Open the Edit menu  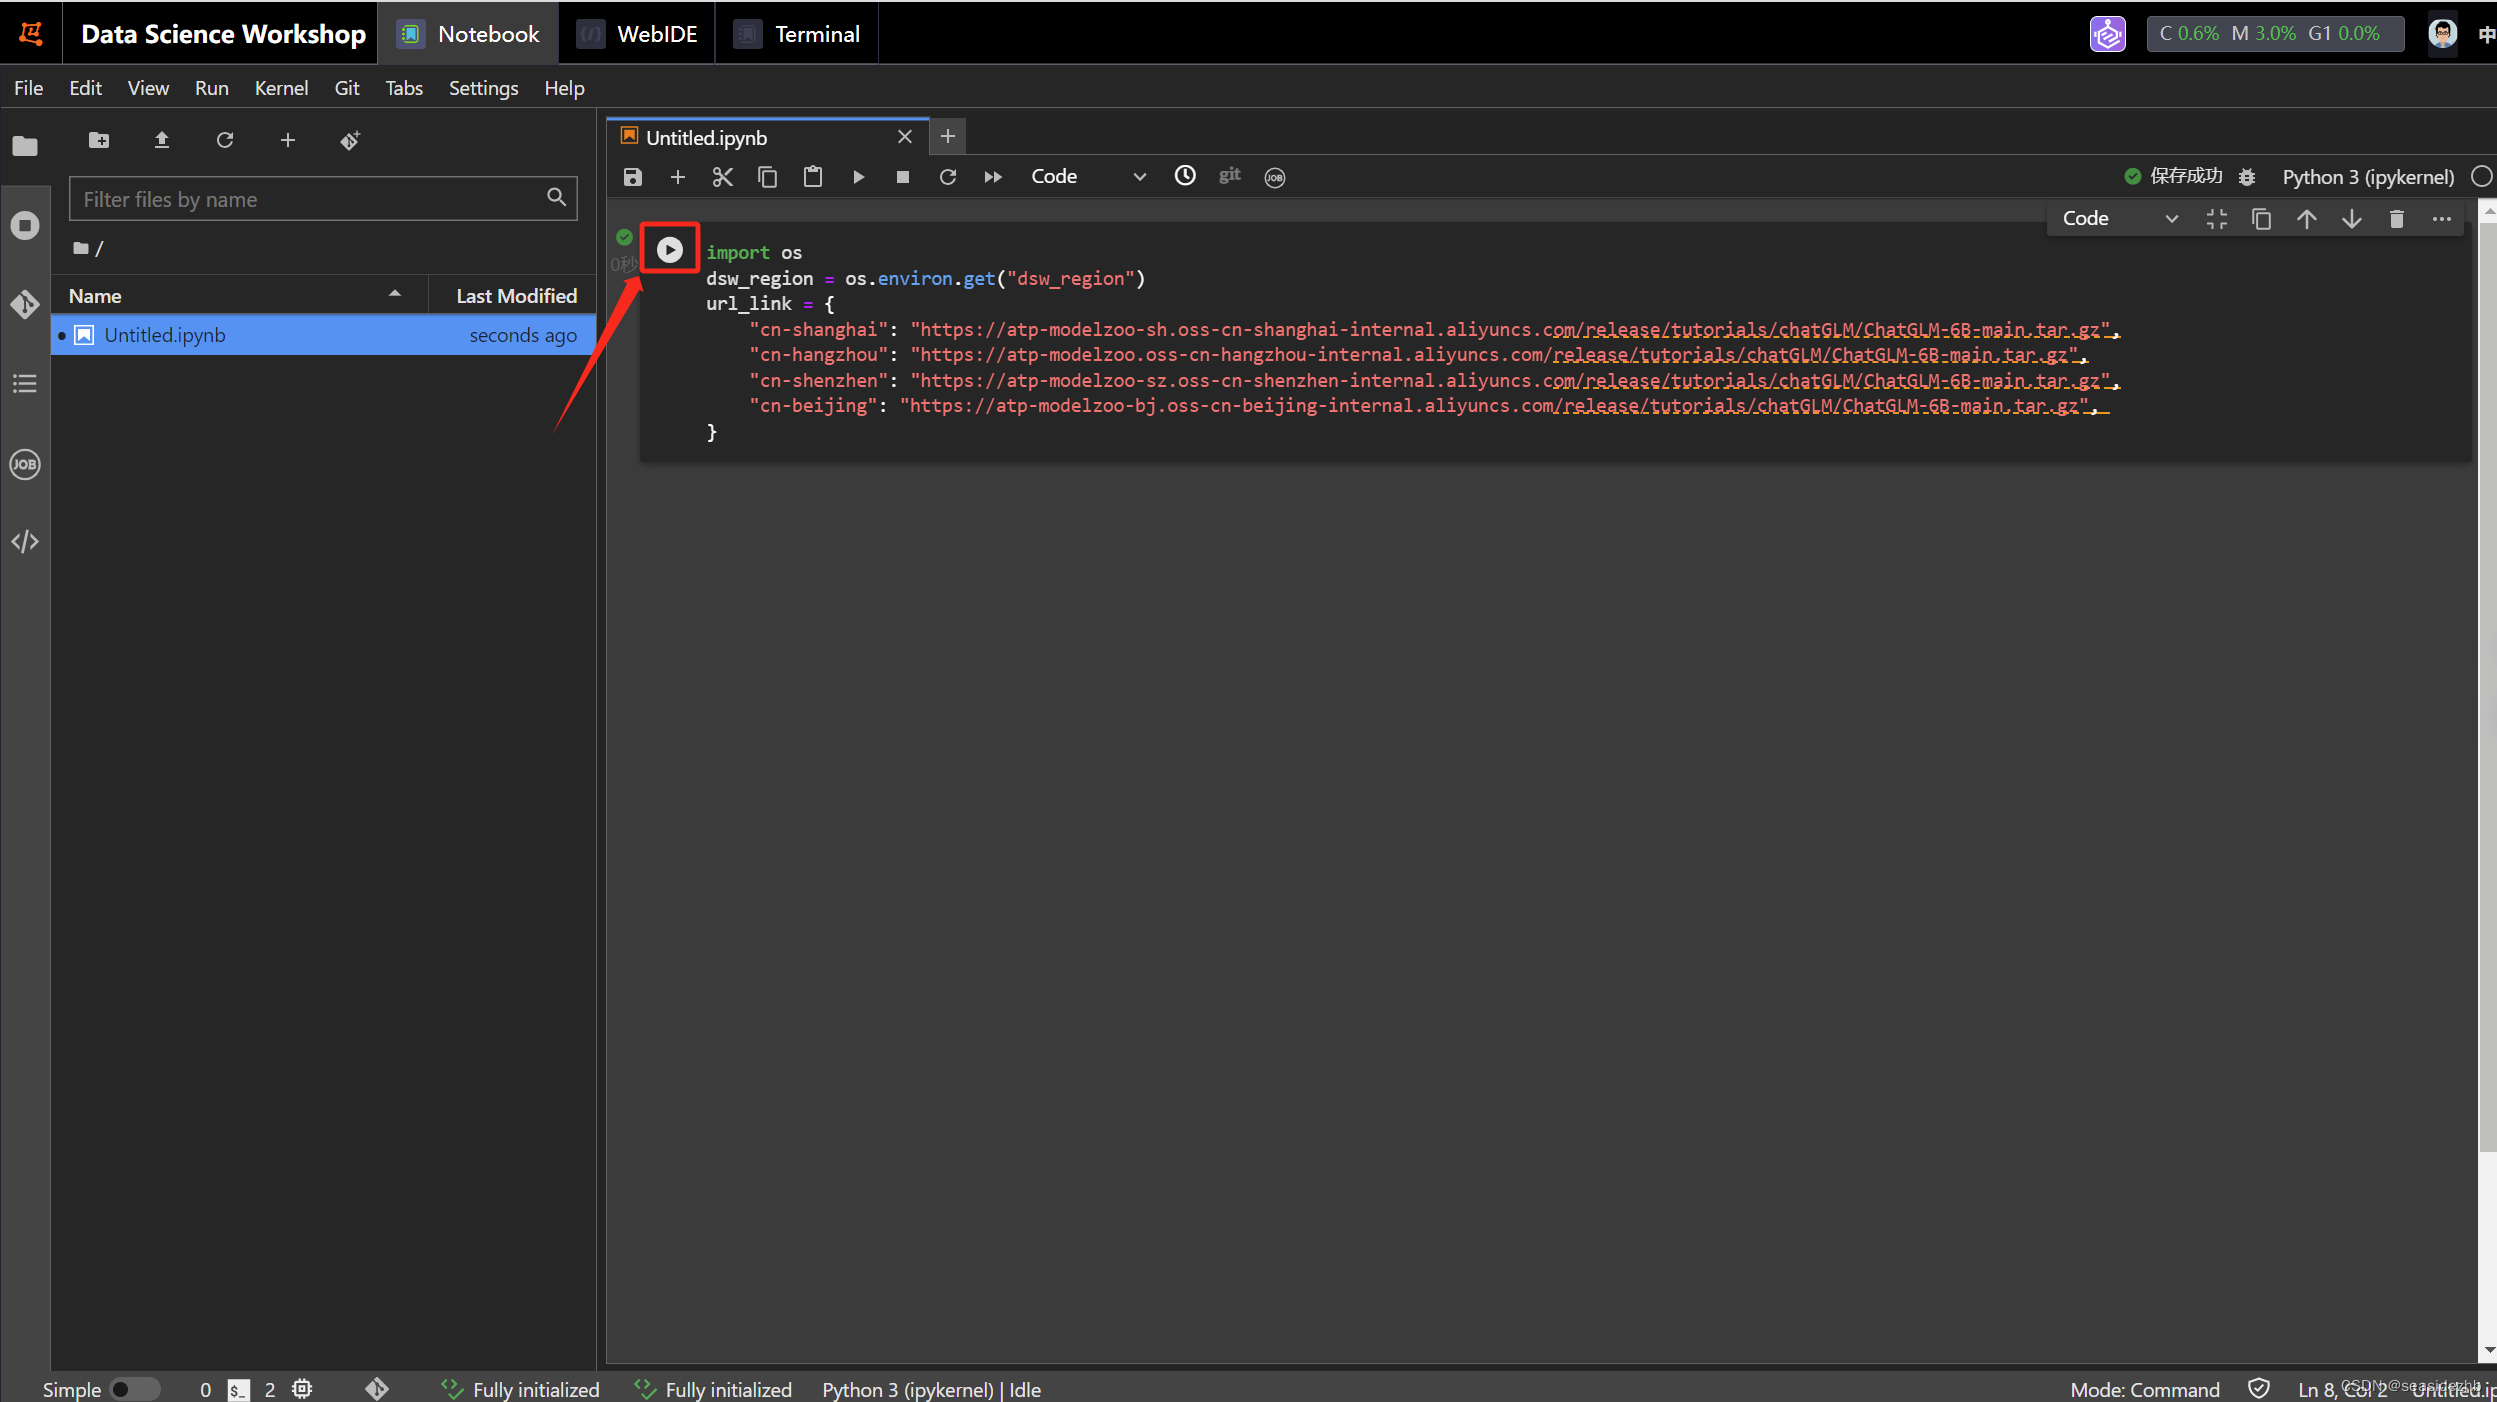85,88
